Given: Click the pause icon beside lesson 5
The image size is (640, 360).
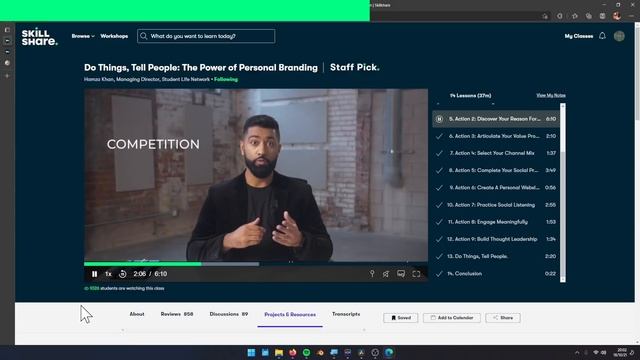Looking at the screenshot, I should pyautogui.click(x=439, y=119).
